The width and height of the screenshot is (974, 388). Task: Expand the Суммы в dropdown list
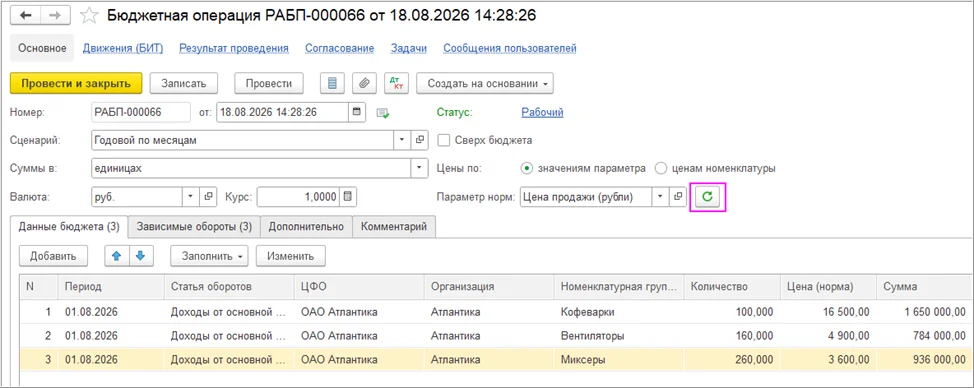[x=420, y=168]
